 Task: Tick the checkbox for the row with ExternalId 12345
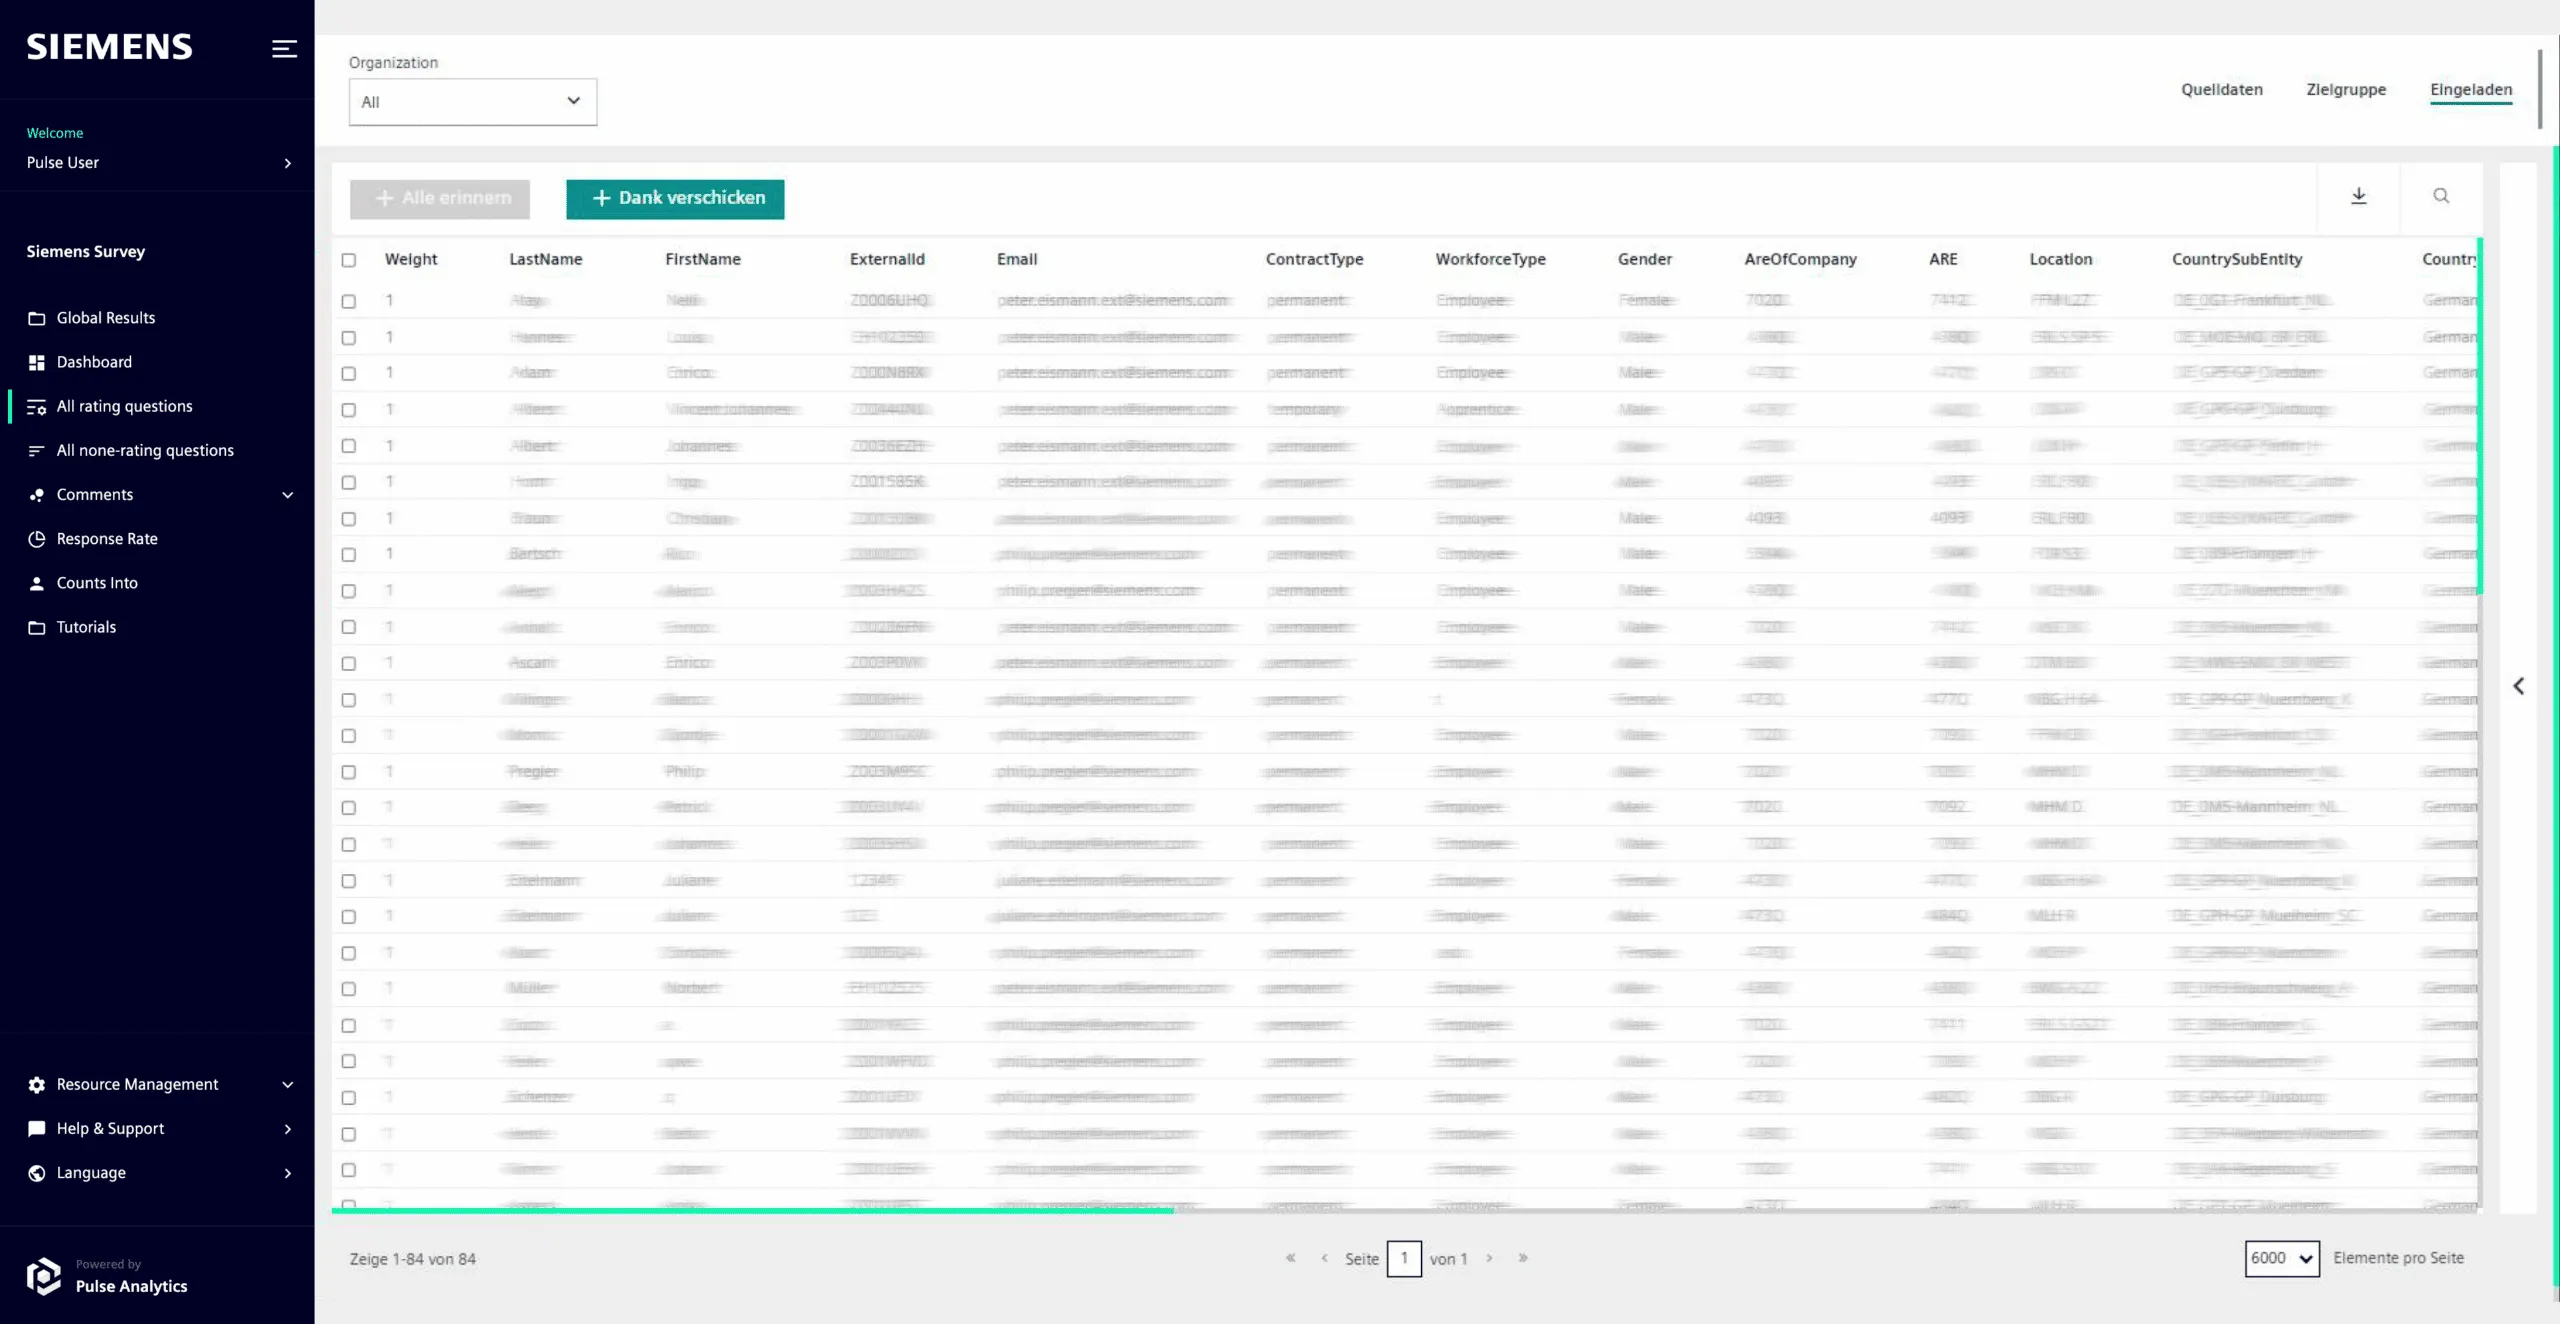click(x=348, y=881)
